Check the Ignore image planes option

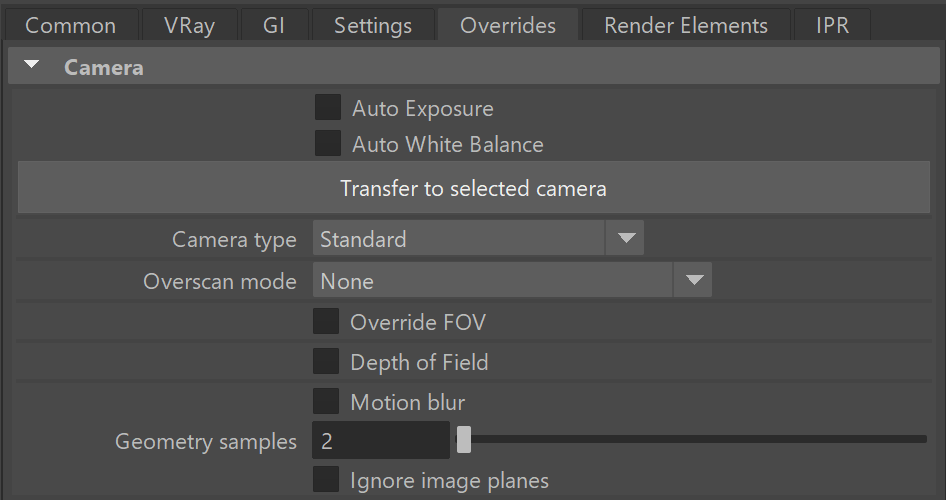coord(326,479)
